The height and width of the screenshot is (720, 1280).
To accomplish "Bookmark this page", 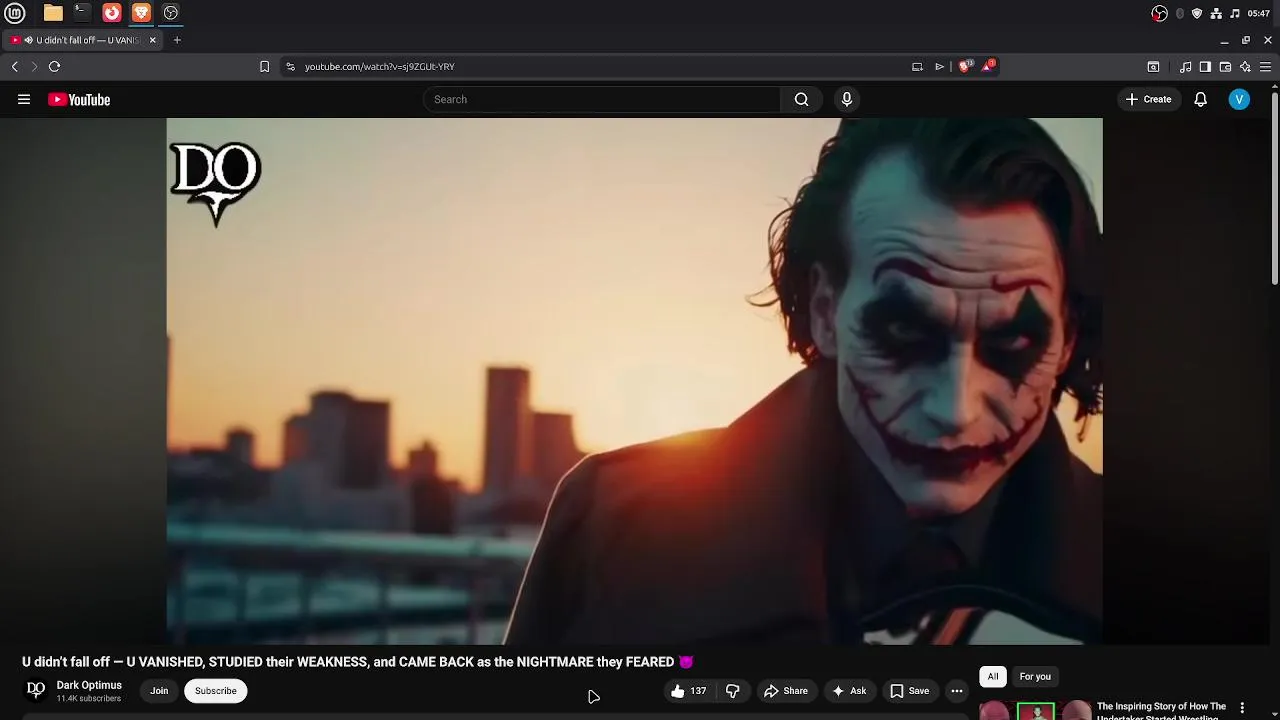I will 264,66.
